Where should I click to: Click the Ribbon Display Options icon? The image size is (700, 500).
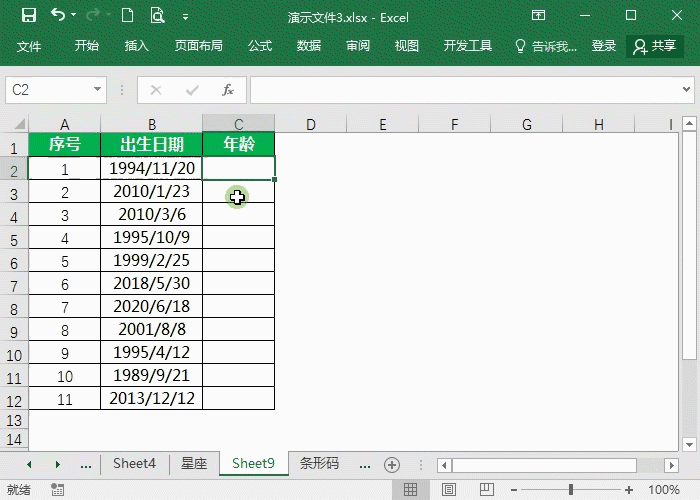point(538,16)
